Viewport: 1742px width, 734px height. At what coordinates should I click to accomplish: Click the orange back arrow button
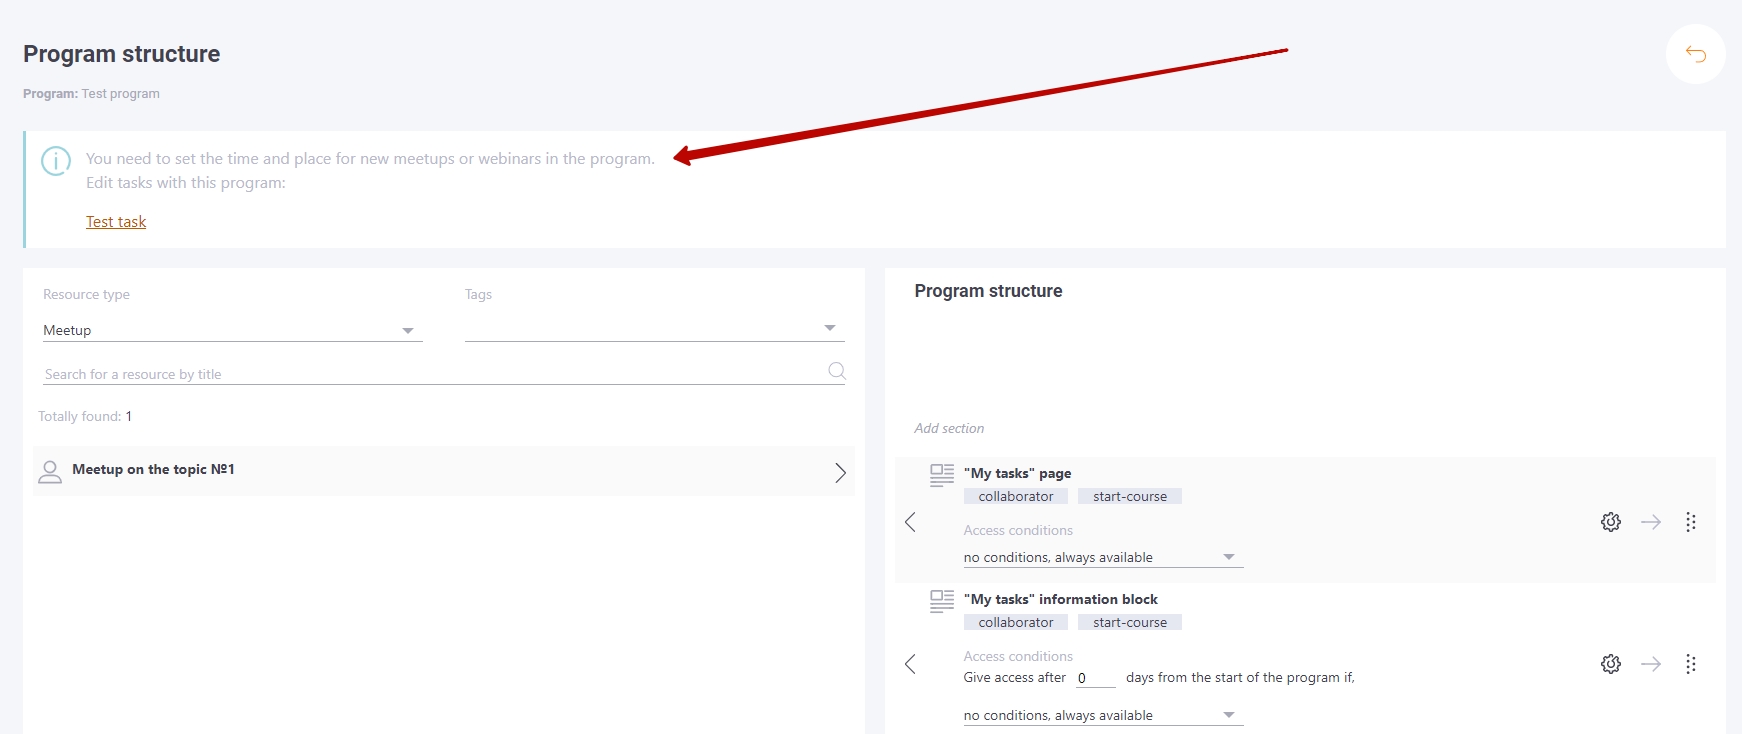[1695, 54]
